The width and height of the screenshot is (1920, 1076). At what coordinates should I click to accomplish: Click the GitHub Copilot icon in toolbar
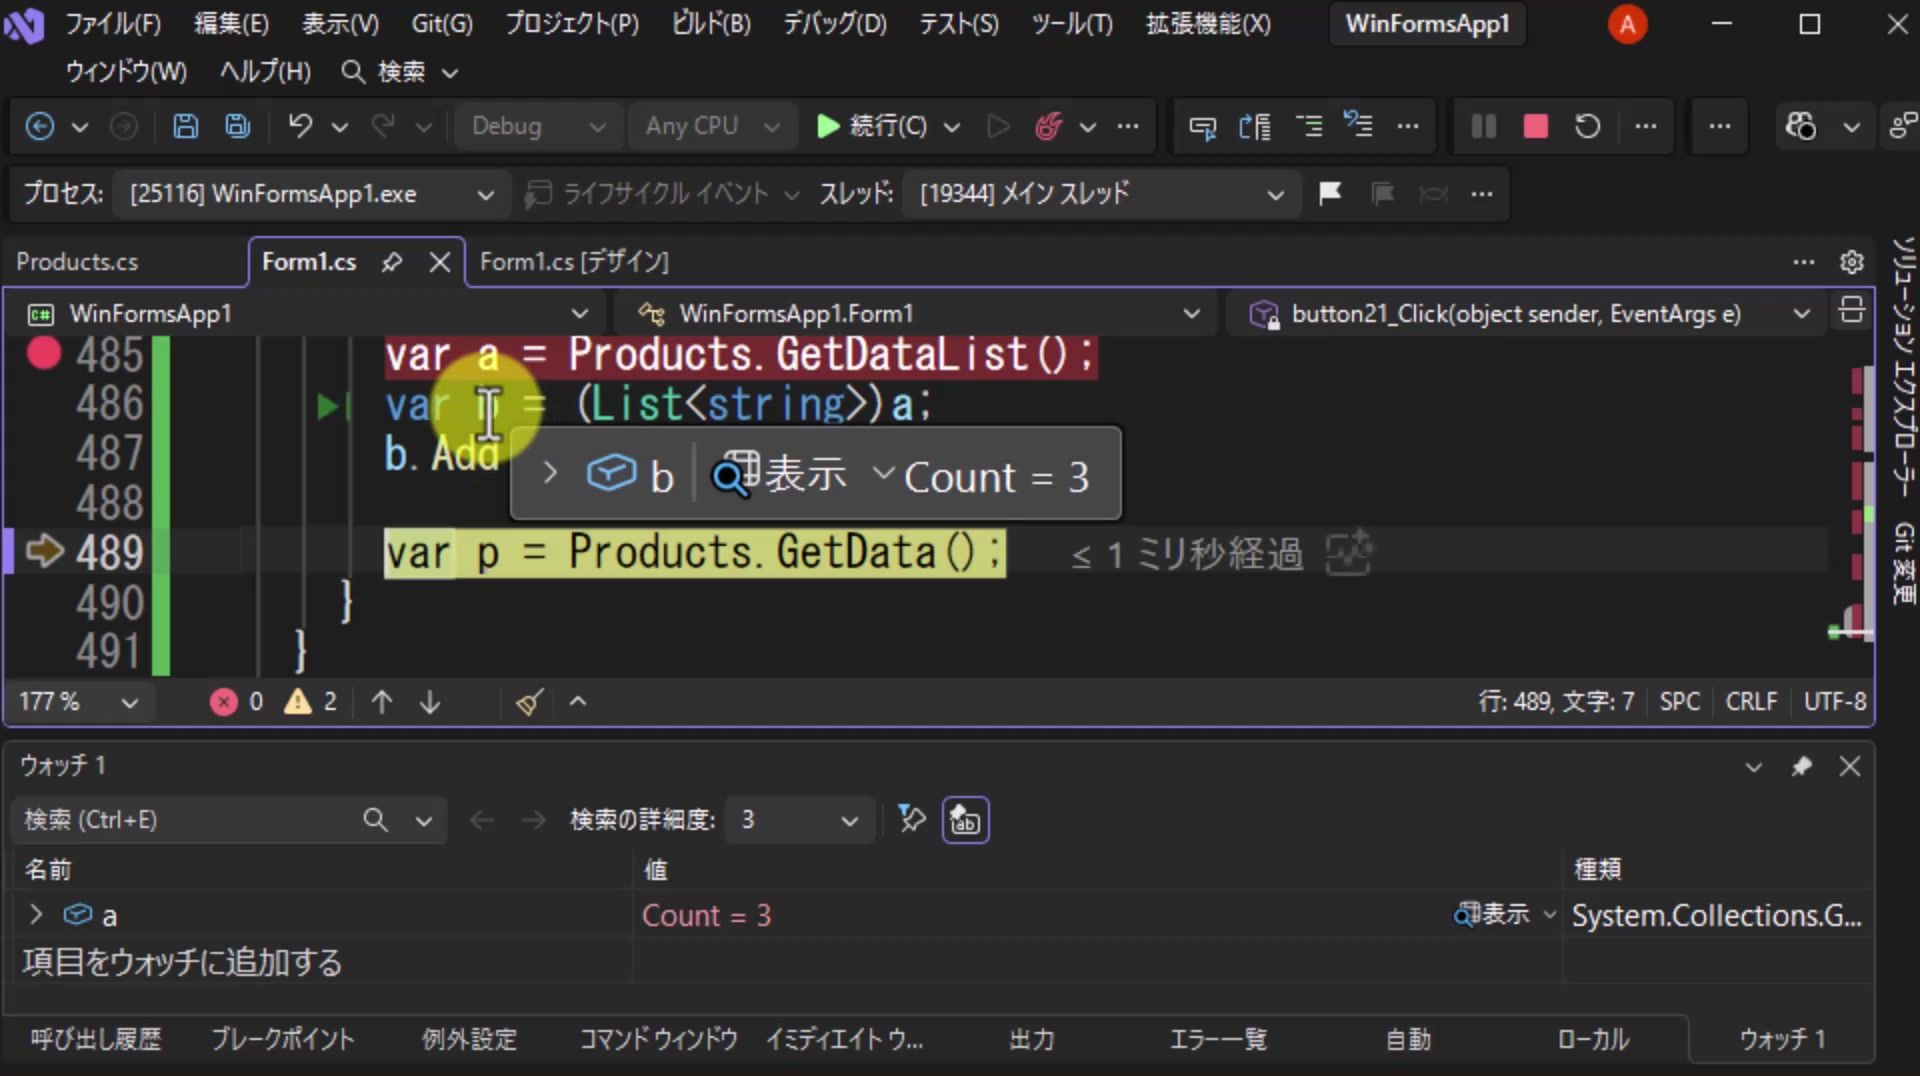[x=1801, y=126]
